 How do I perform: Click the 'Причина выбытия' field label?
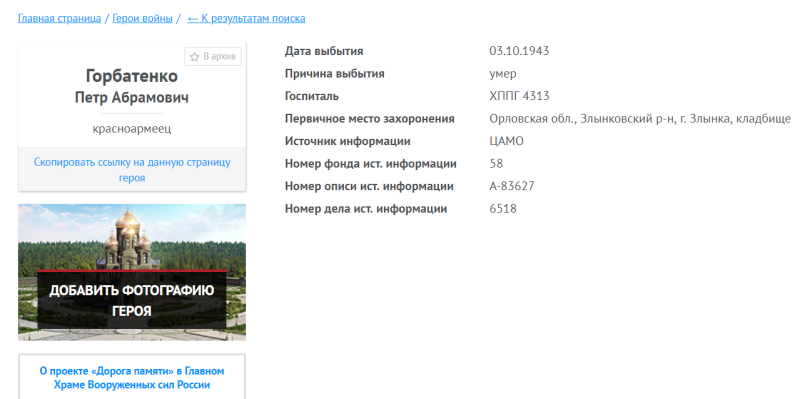coord(335,73)
